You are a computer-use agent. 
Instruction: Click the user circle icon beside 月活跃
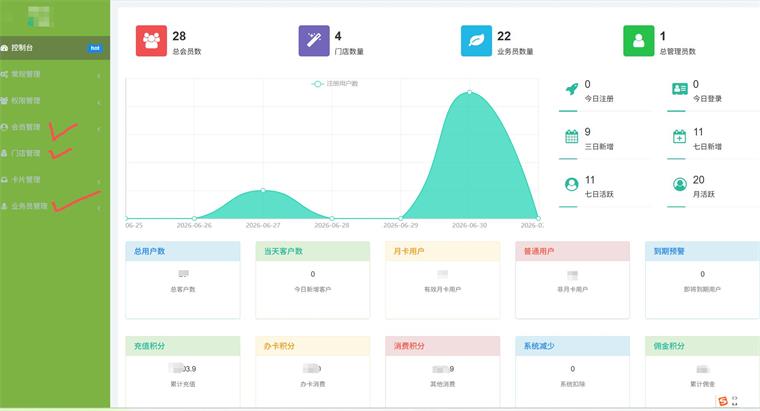pyautogui.click(x=680, y=185)
